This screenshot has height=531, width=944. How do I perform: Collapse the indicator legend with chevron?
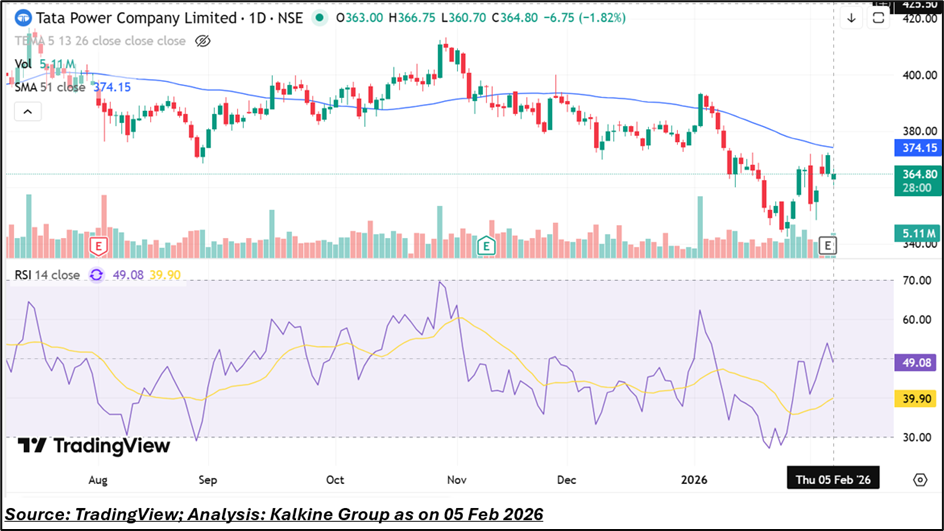[27, 111]
